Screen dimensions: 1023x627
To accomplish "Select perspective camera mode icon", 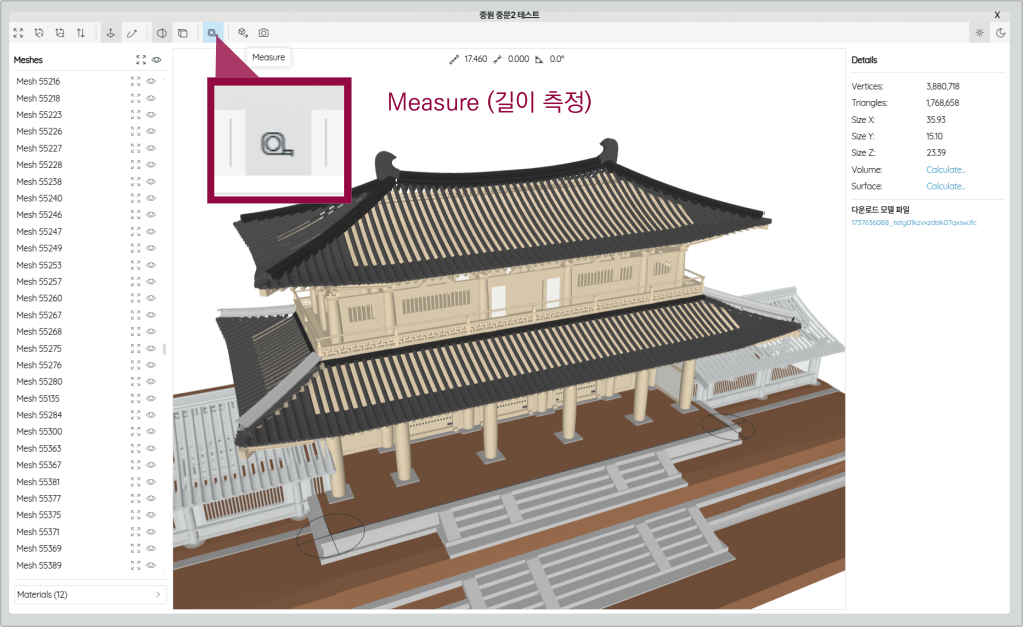I will point(161,33).
